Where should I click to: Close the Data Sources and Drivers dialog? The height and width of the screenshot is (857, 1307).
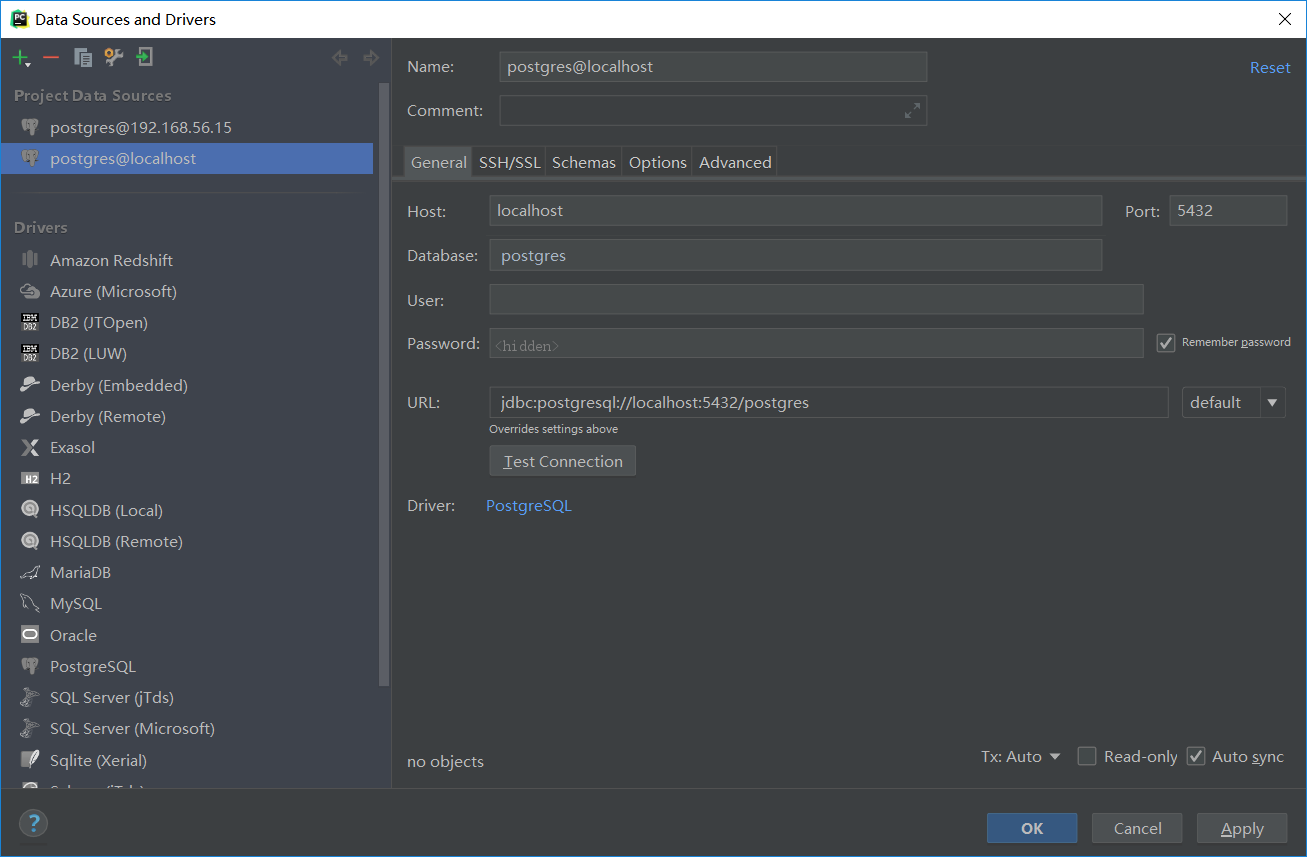1284,19
